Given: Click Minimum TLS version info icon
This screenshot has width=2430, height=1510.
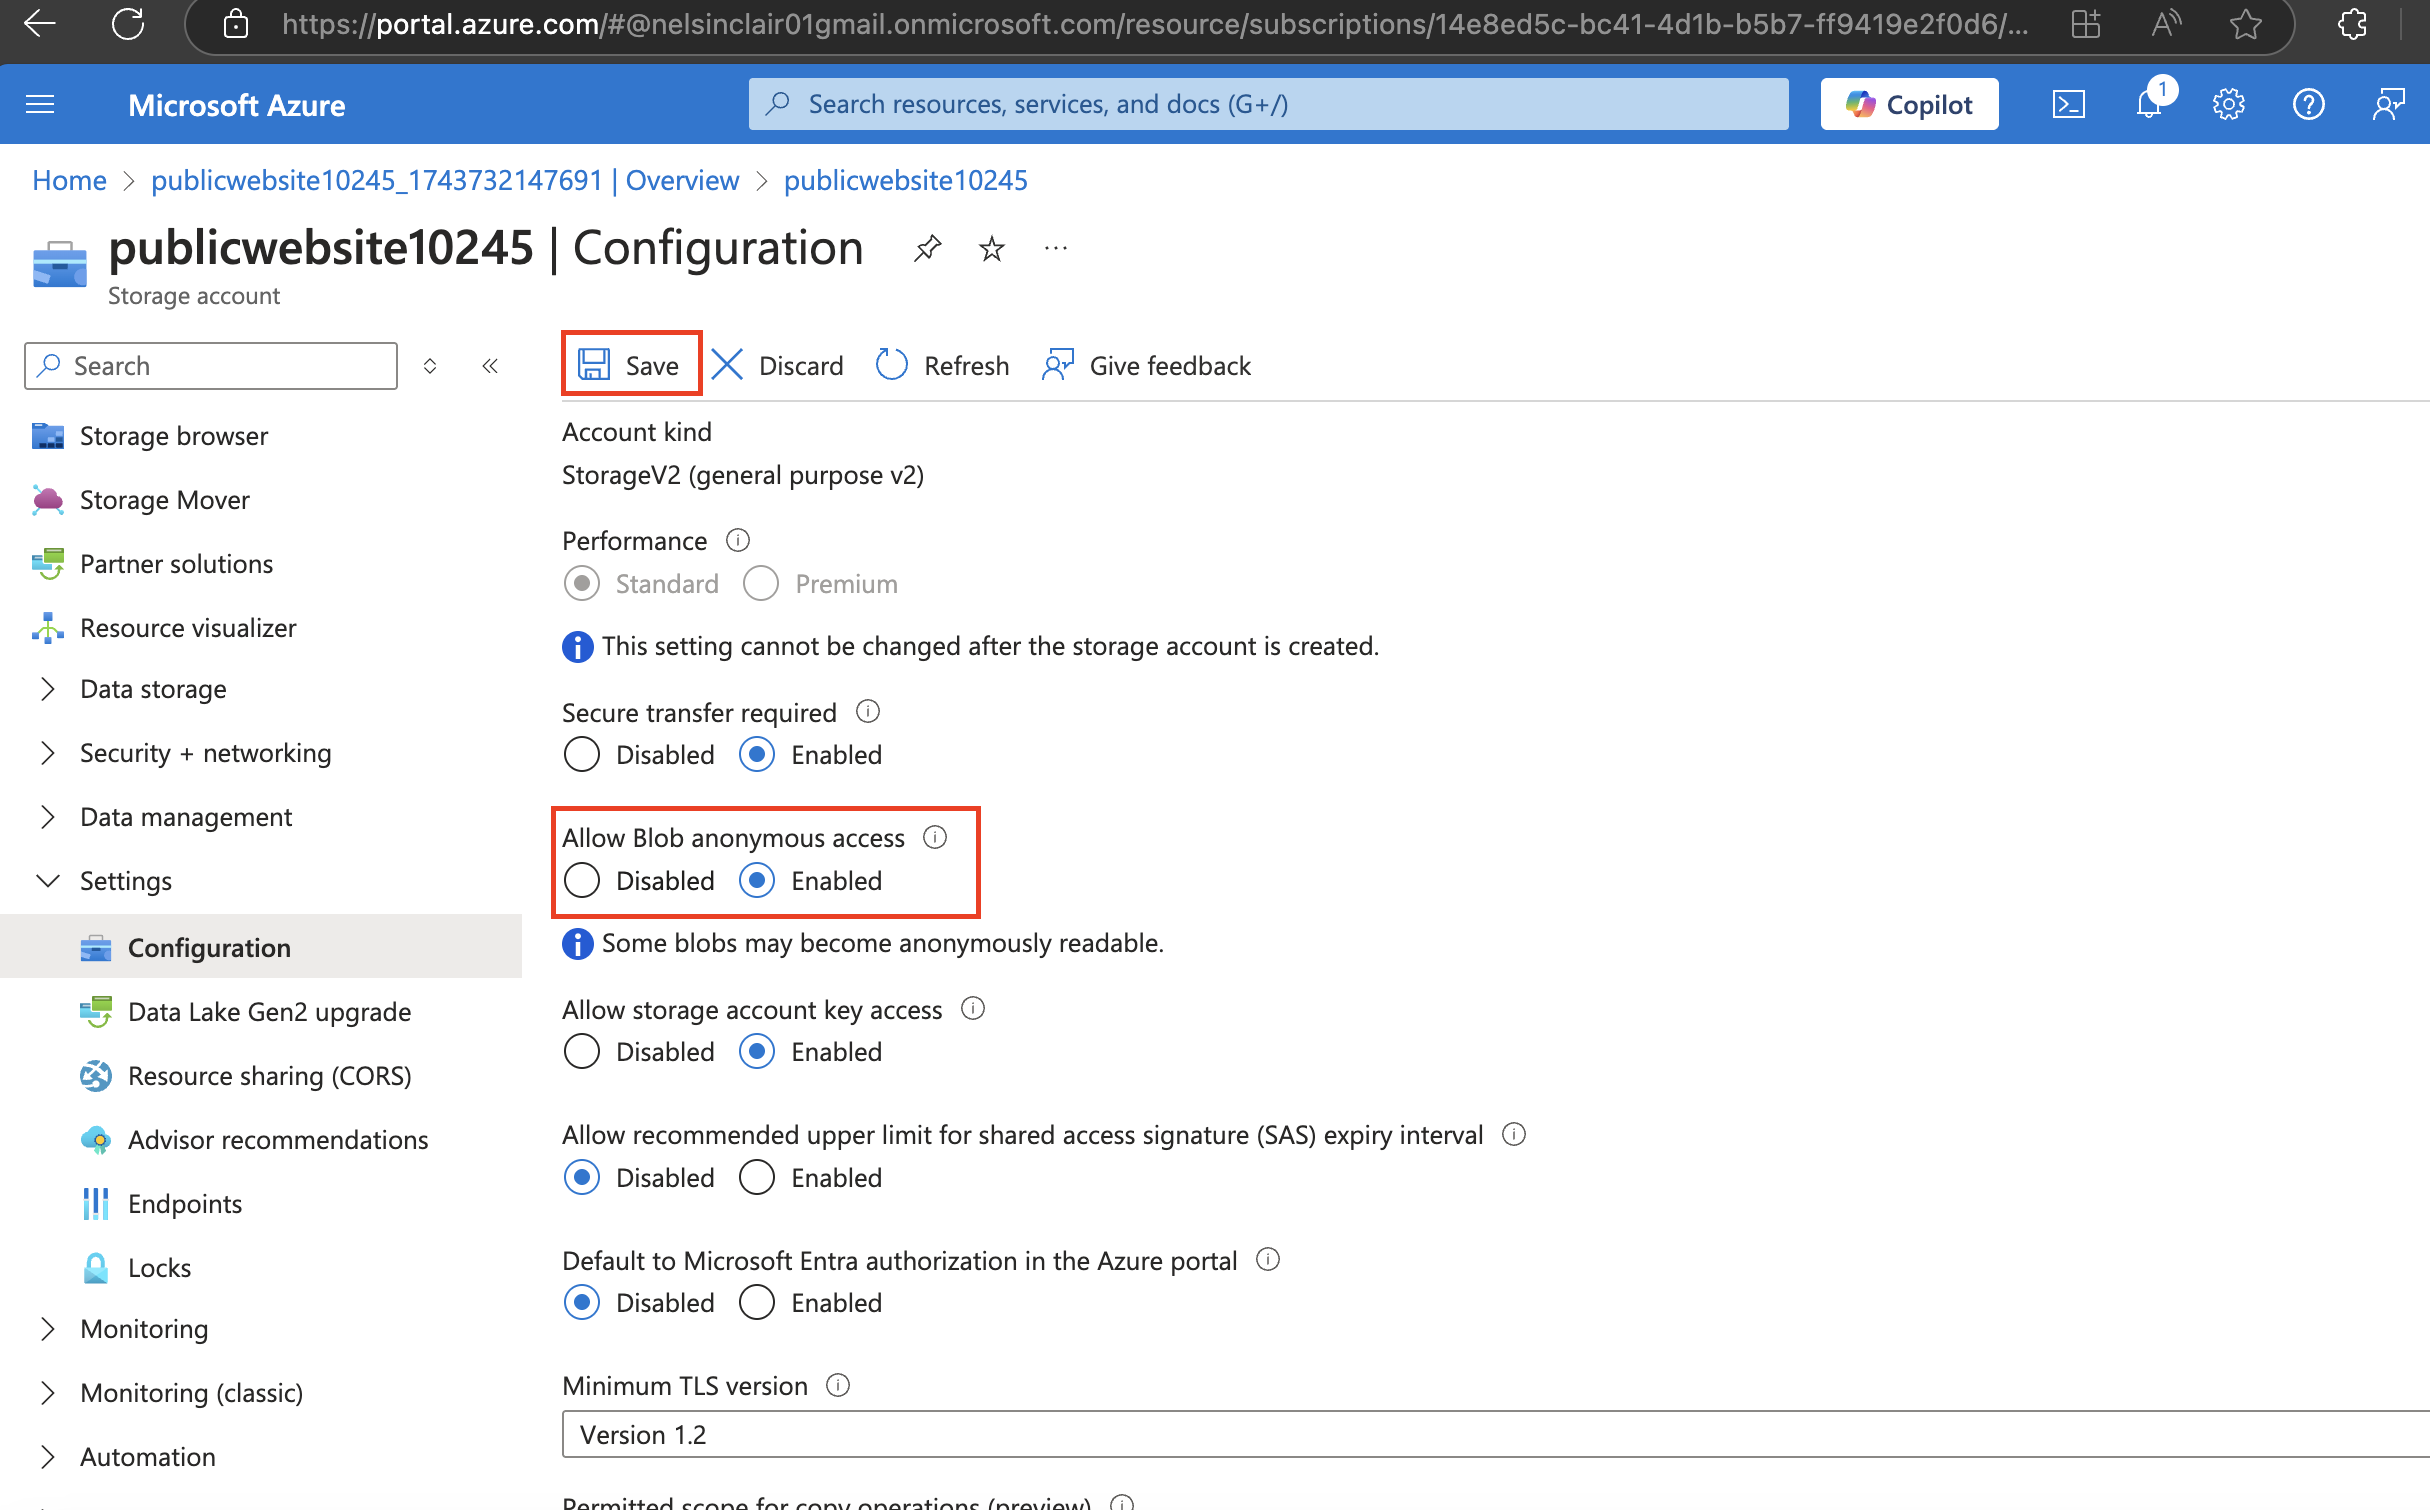Looking at the screenshot, I should point(838,1385).
